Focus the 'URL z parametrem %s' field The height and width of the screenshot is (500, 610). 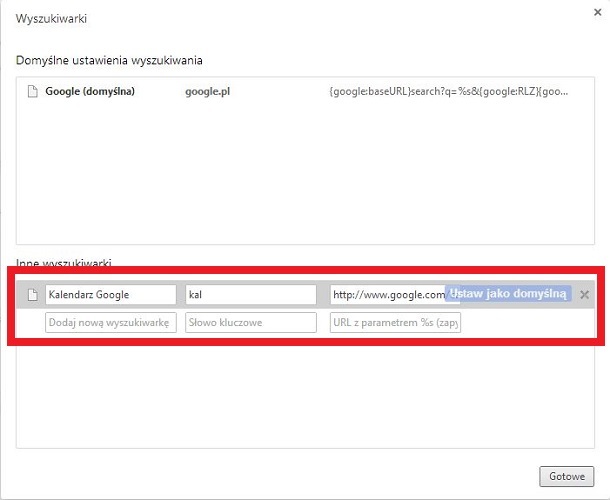click(395, 323)
